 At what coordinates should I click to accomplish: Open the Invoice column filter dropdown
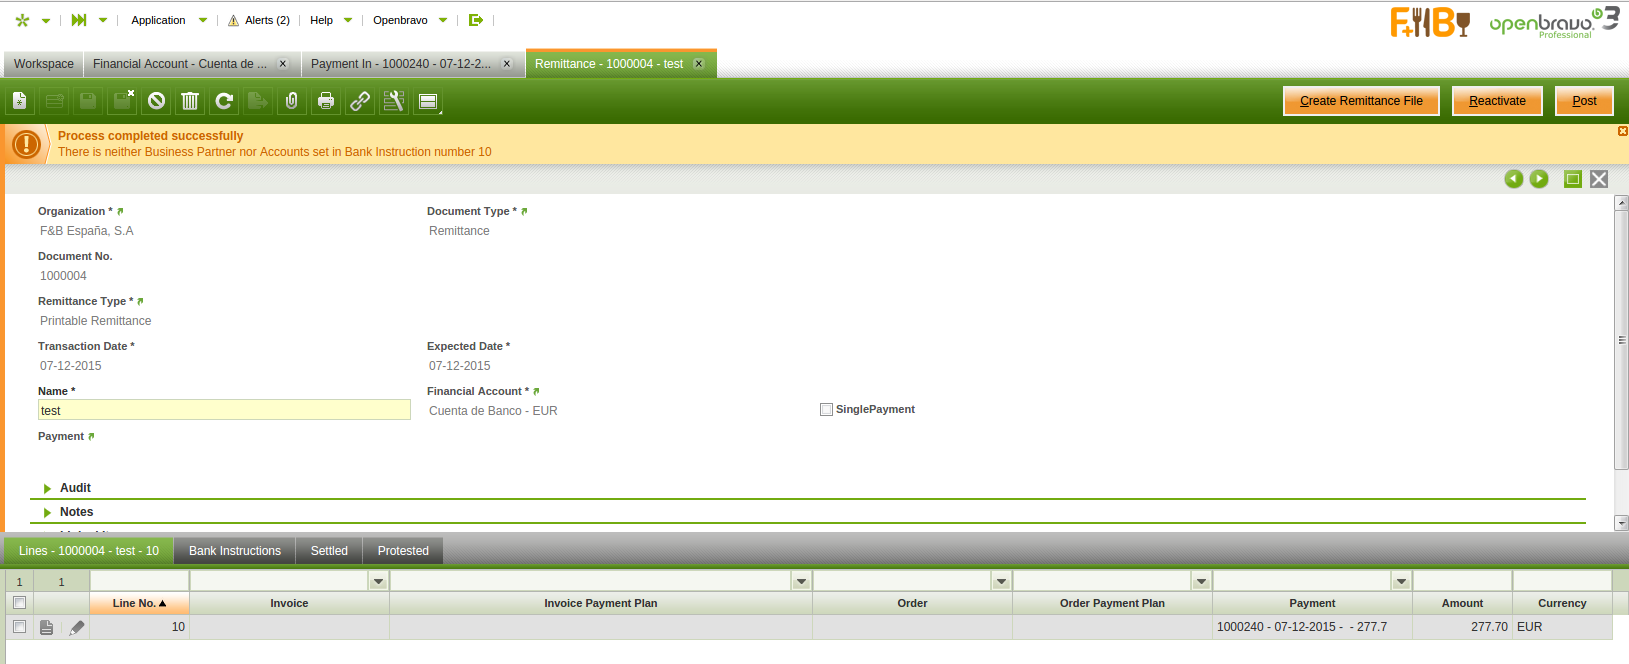pyautogui.click(x=378, y=581)
